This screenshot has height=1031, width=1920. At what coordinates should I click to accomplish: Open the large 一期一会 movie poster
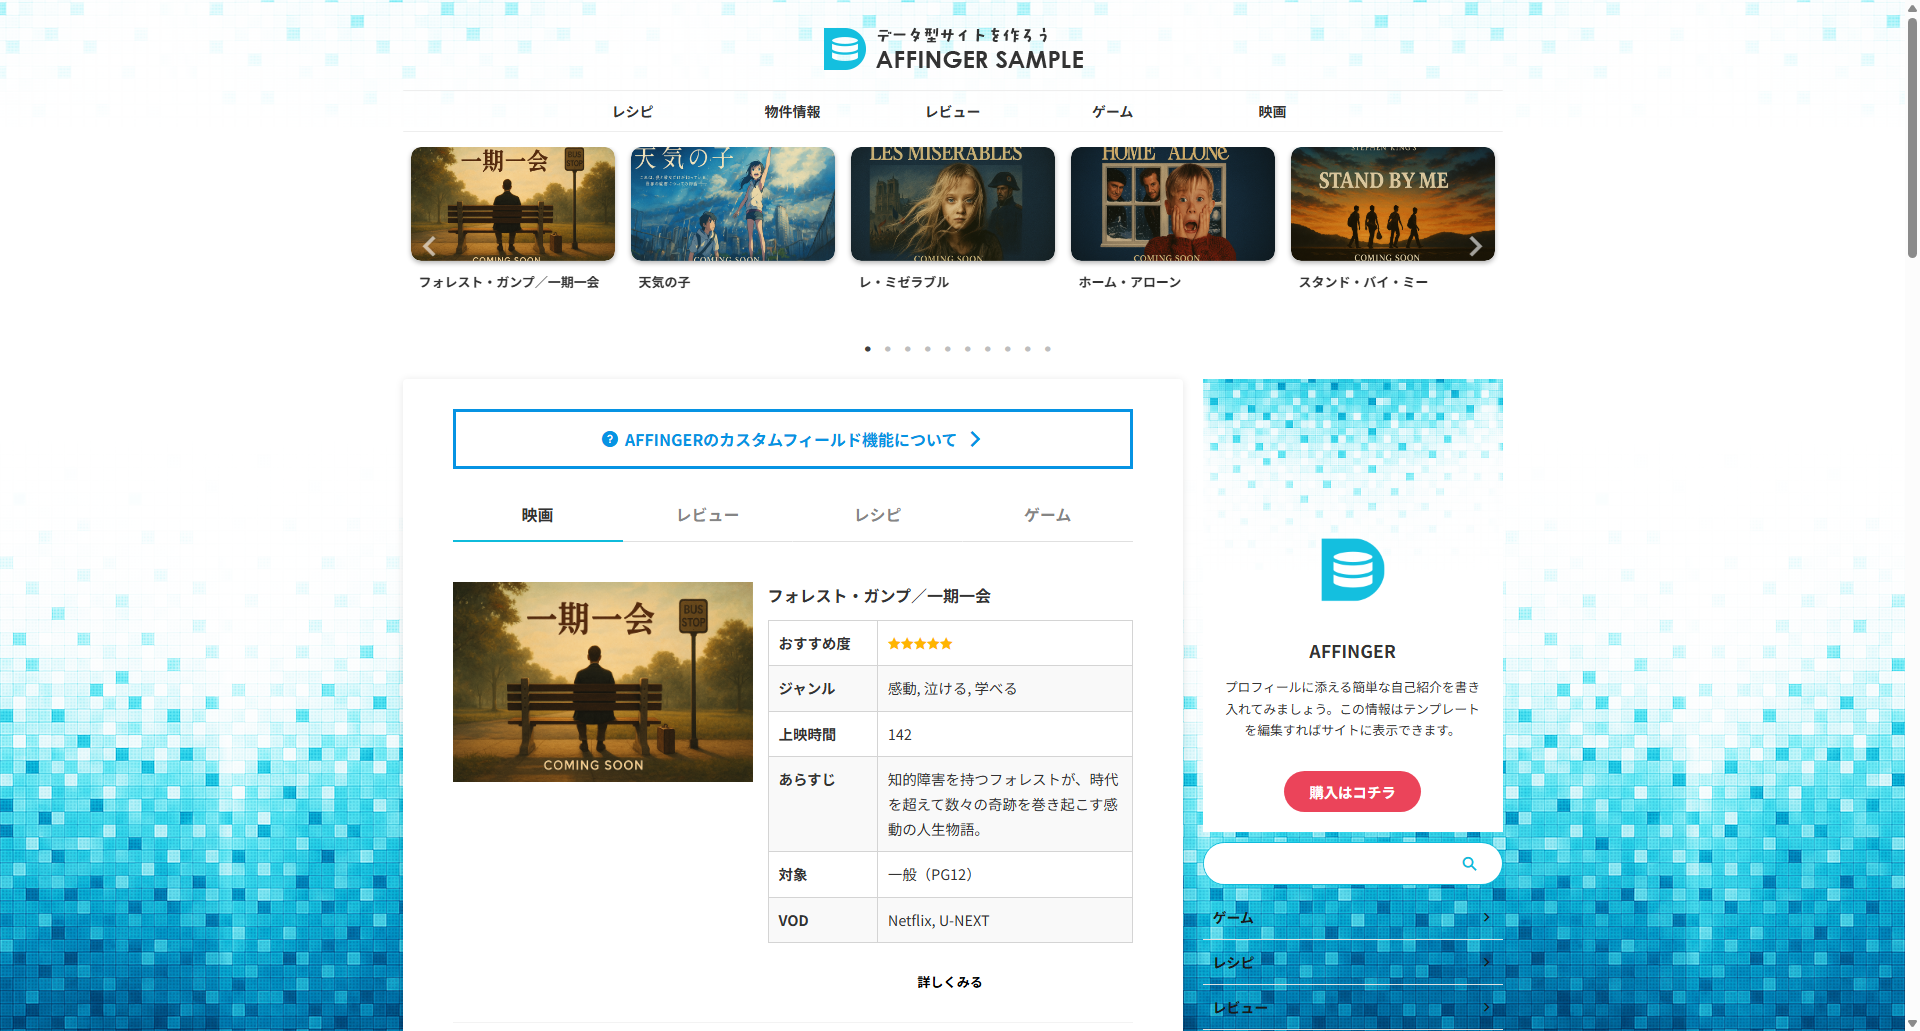tap(603, 682)
